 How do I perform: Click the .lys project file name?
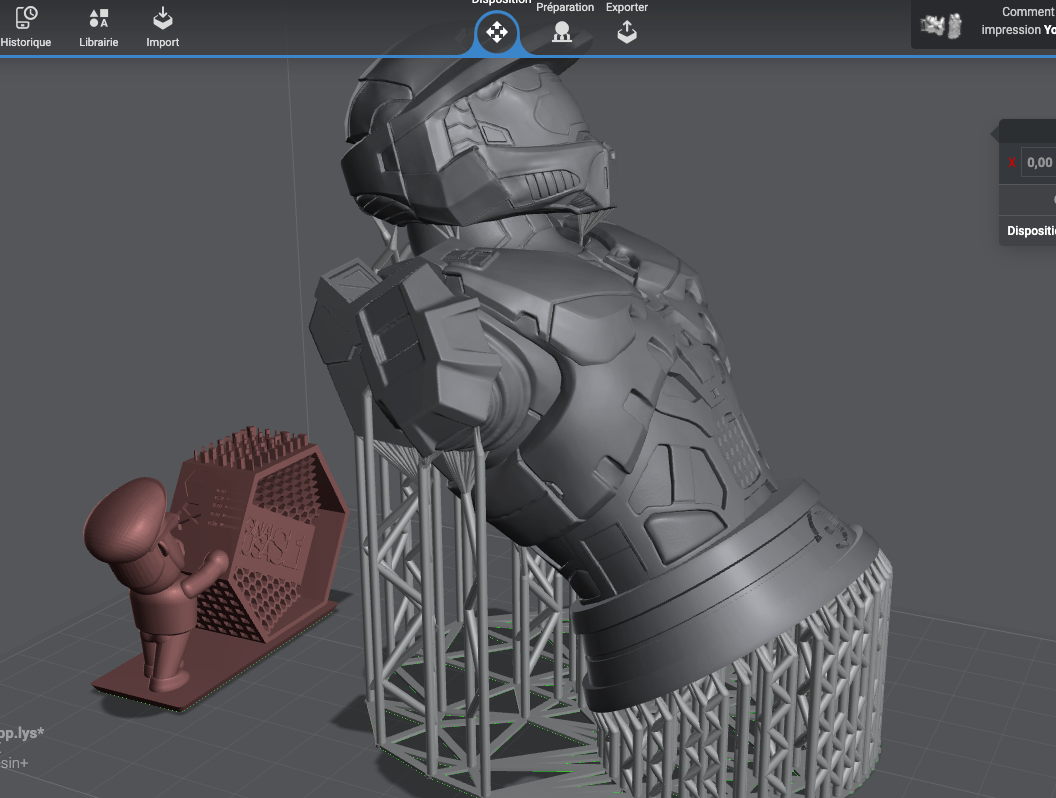coord(22,733)
